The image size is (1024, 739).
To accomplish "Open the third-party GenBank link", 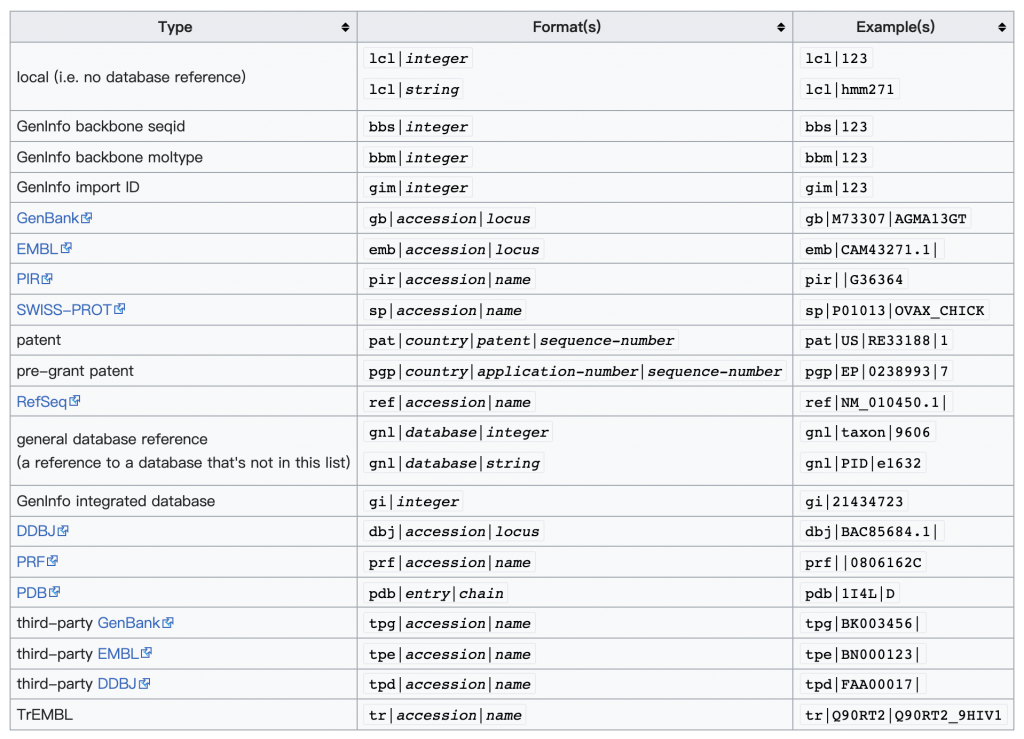I will pos(129,623).
